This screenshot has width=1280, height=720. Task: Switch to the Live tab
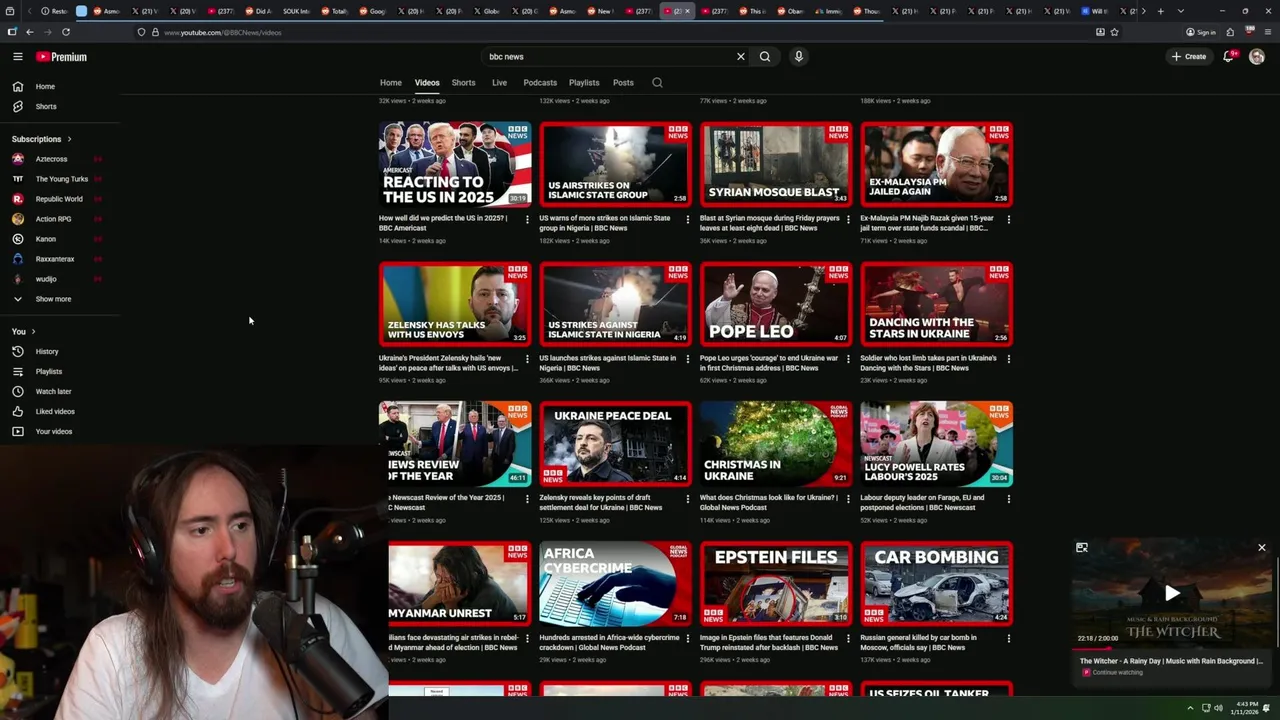coord(499,83)
